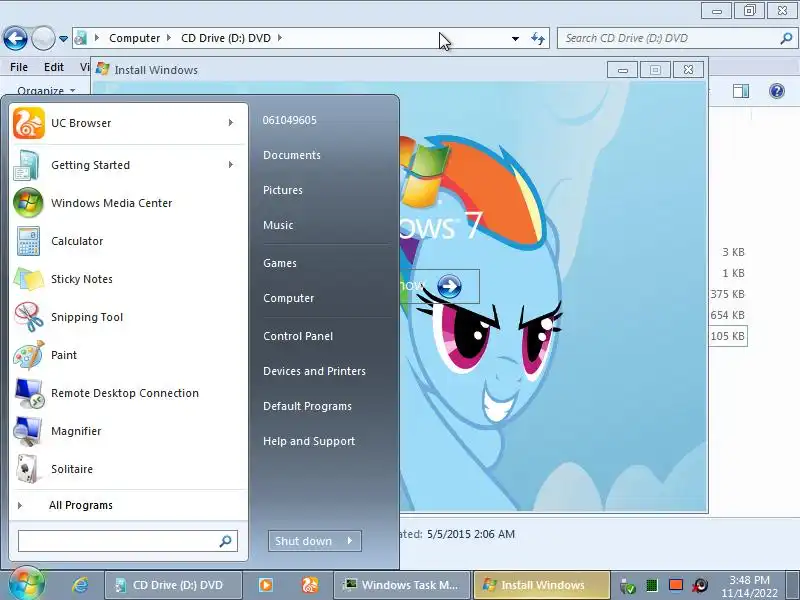Open Control Panel from the Start menu
Viewport: 800px width, 600px height.
pos(298,336)
